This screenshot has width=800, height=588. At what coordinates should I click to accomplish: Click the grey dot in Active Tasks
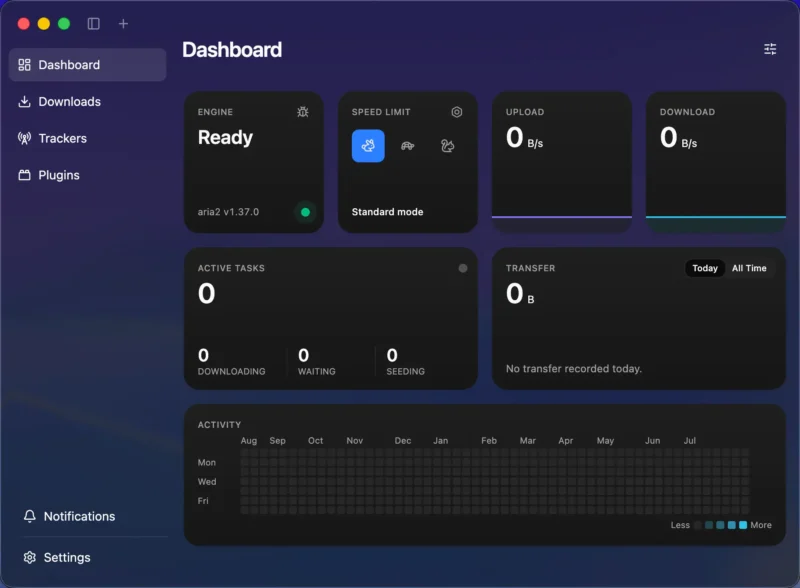coord(463,268)
